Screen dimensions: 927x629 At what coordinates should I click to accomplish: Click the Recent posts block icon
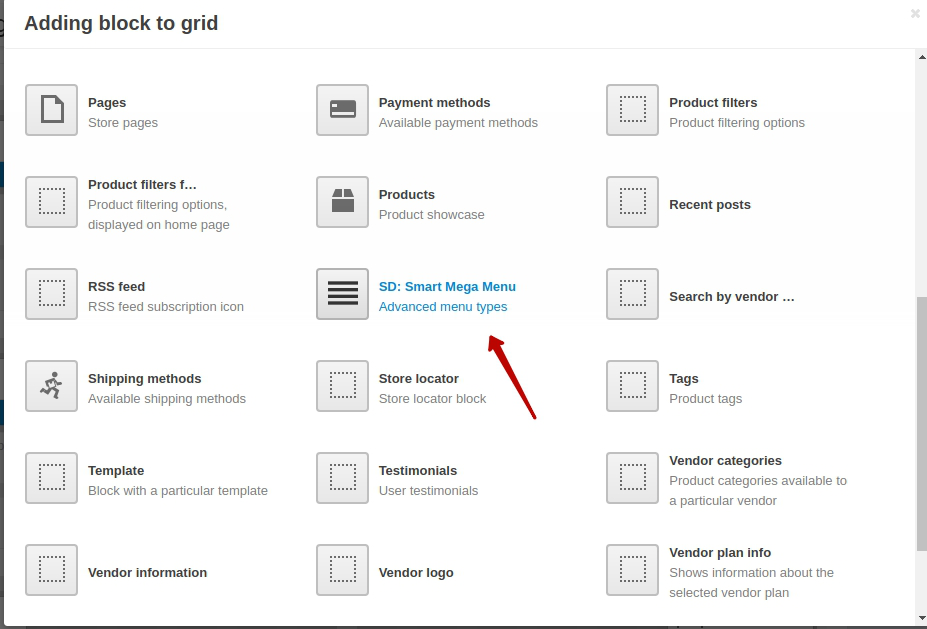(x=633, y=202)
